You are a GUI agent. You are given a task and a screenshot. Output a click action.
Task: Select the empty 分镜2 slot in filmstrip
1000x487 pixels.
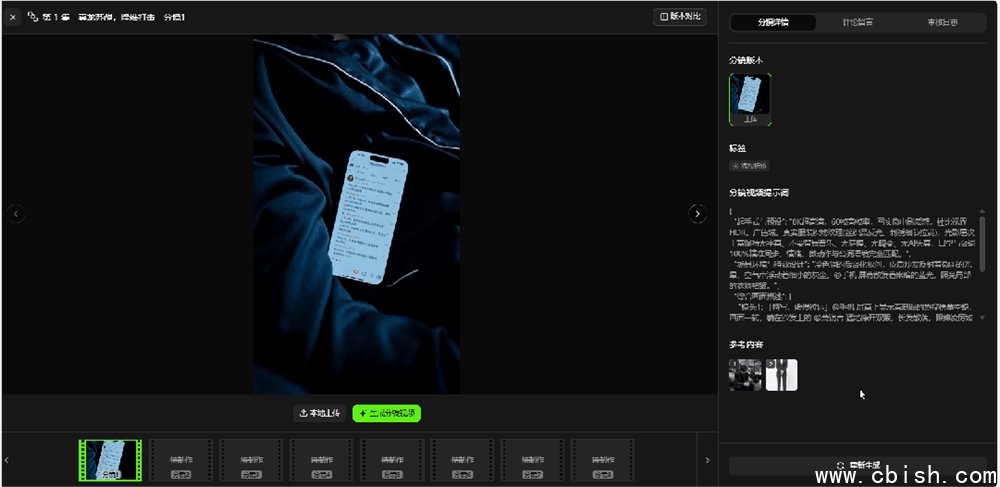[180, 460]
